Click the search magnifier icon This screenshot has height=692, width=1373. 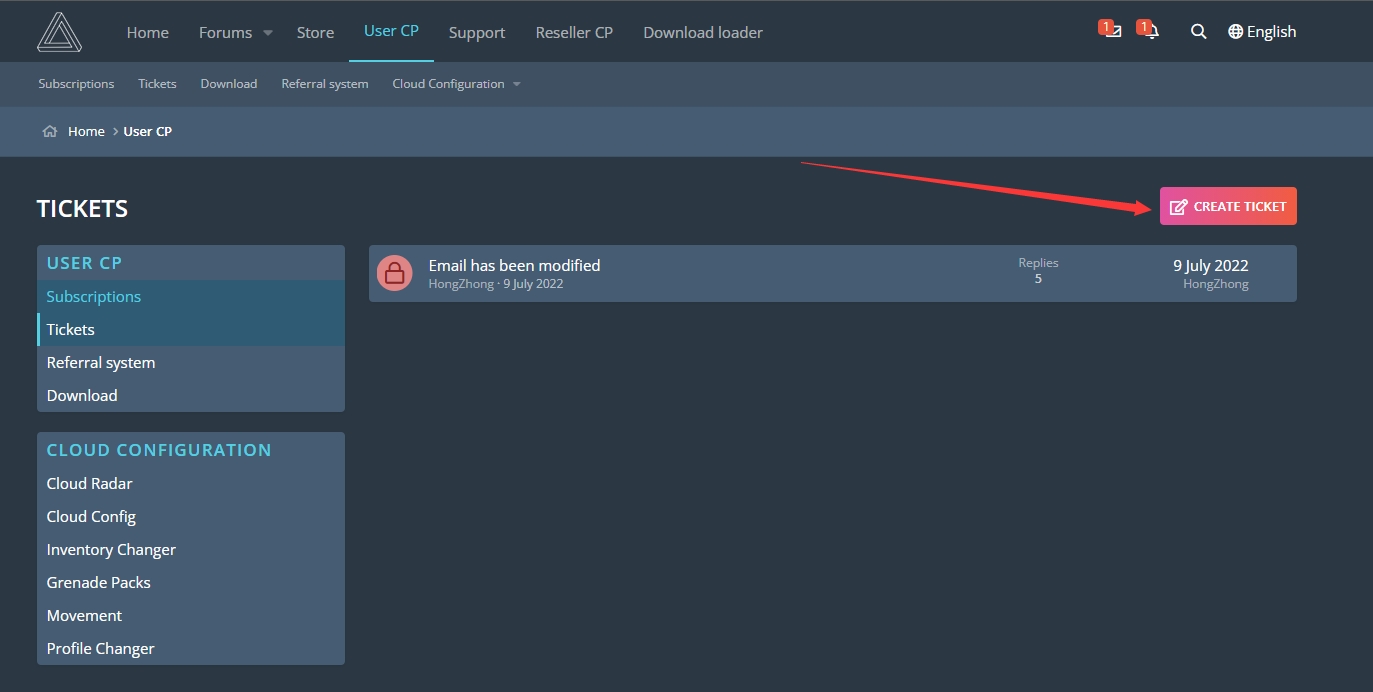tap(1198, 32)
